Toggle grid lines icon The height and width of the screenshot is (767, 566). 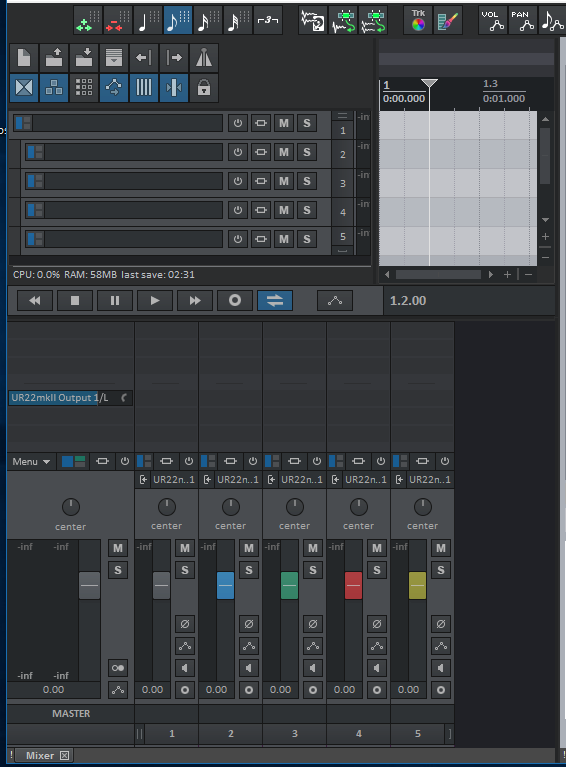tap(144, 88)
